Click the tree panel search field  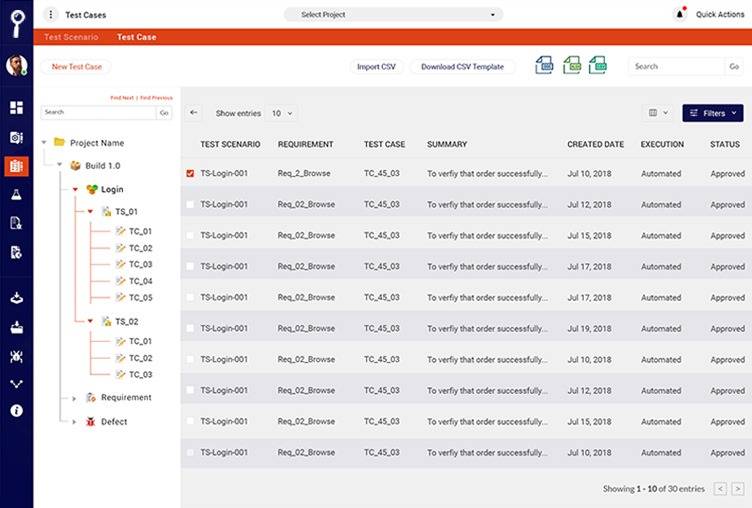pyautogui.click(x=98, y=112)
